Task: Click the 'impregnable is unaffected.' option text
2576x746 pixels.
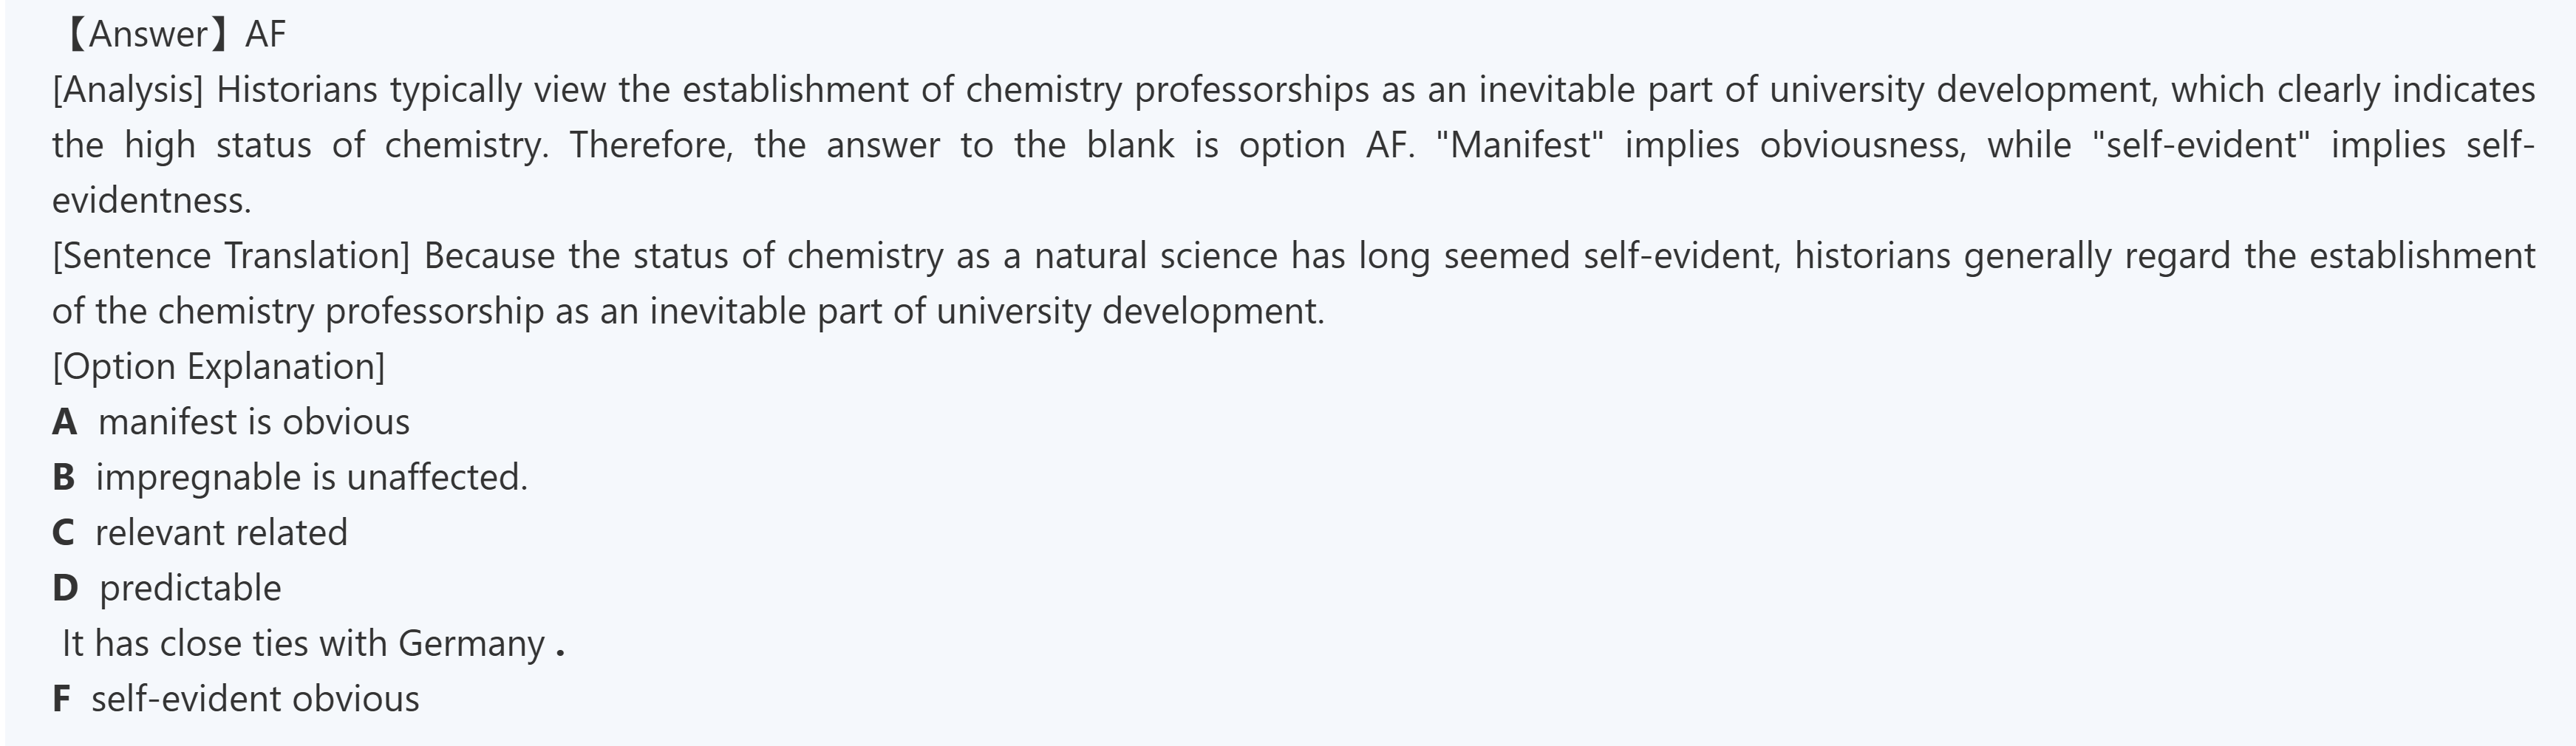Action: pyautogui.click(x=311, y=478)
